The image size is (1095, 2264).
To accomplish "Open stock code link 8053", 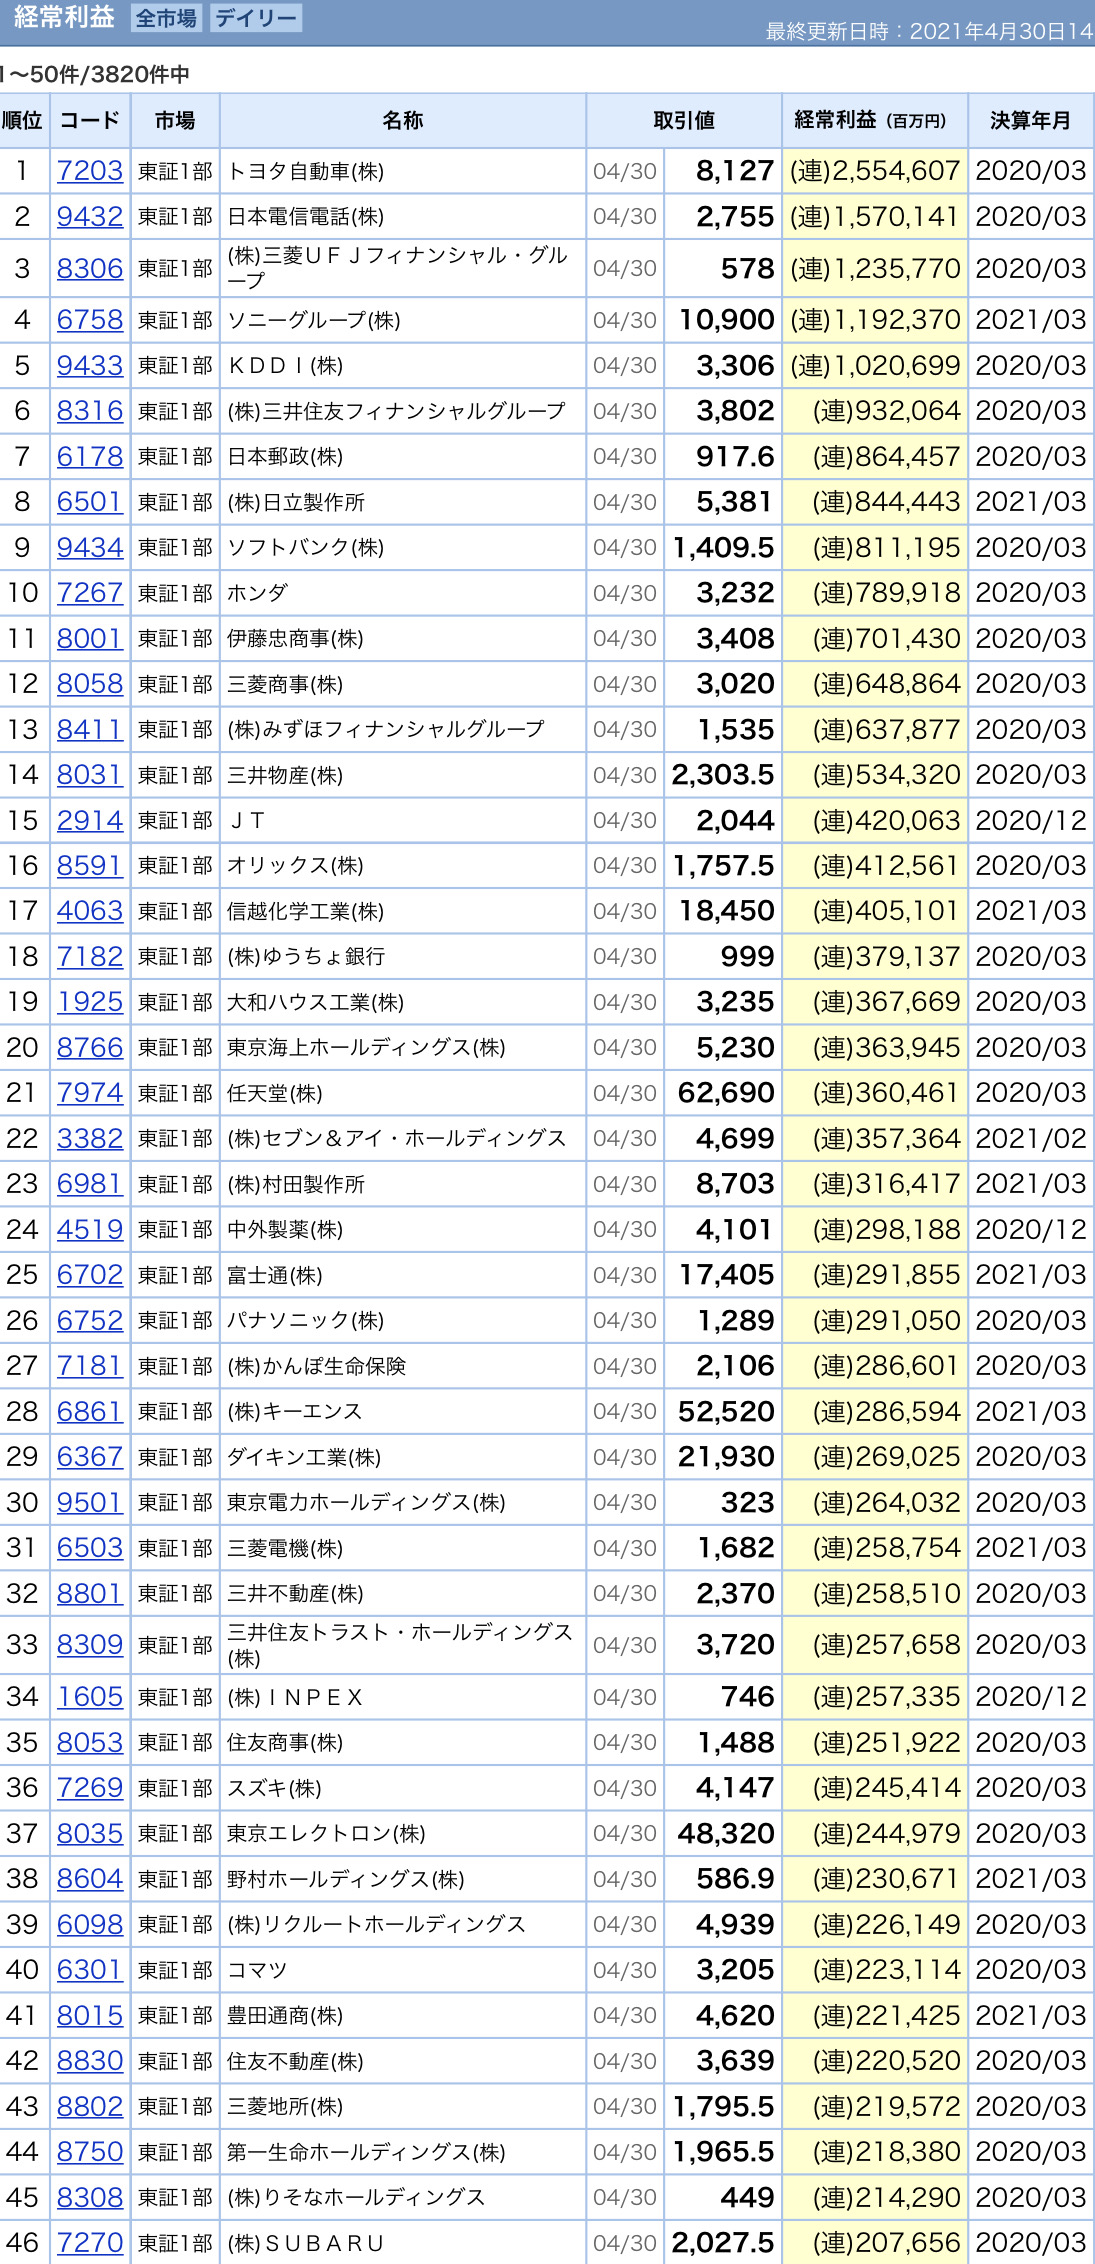I will (90, 1743).
